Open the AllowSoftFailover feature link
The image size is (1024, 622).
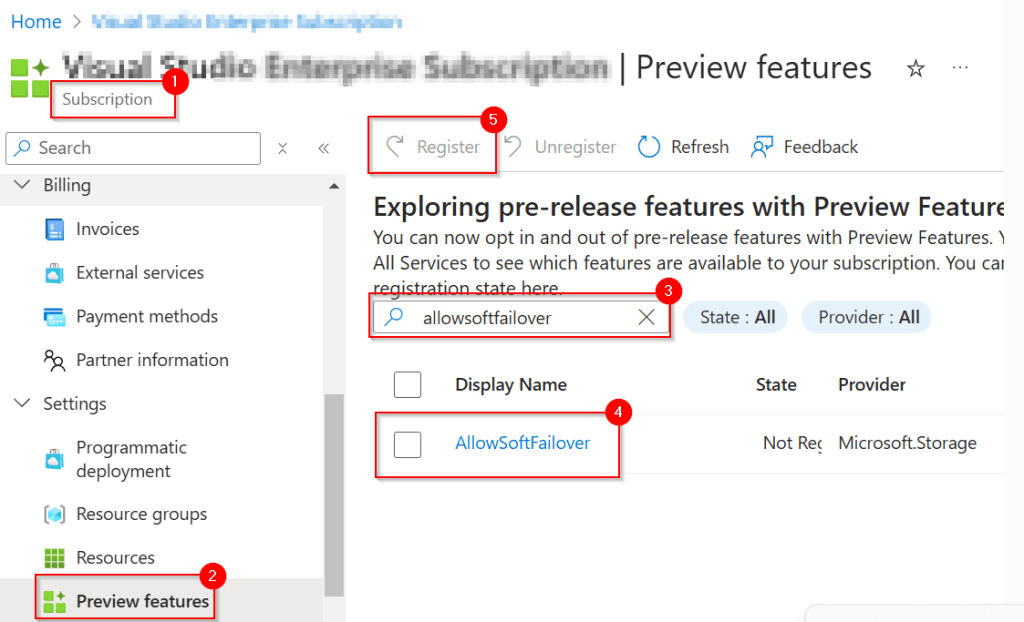(522, 443)
